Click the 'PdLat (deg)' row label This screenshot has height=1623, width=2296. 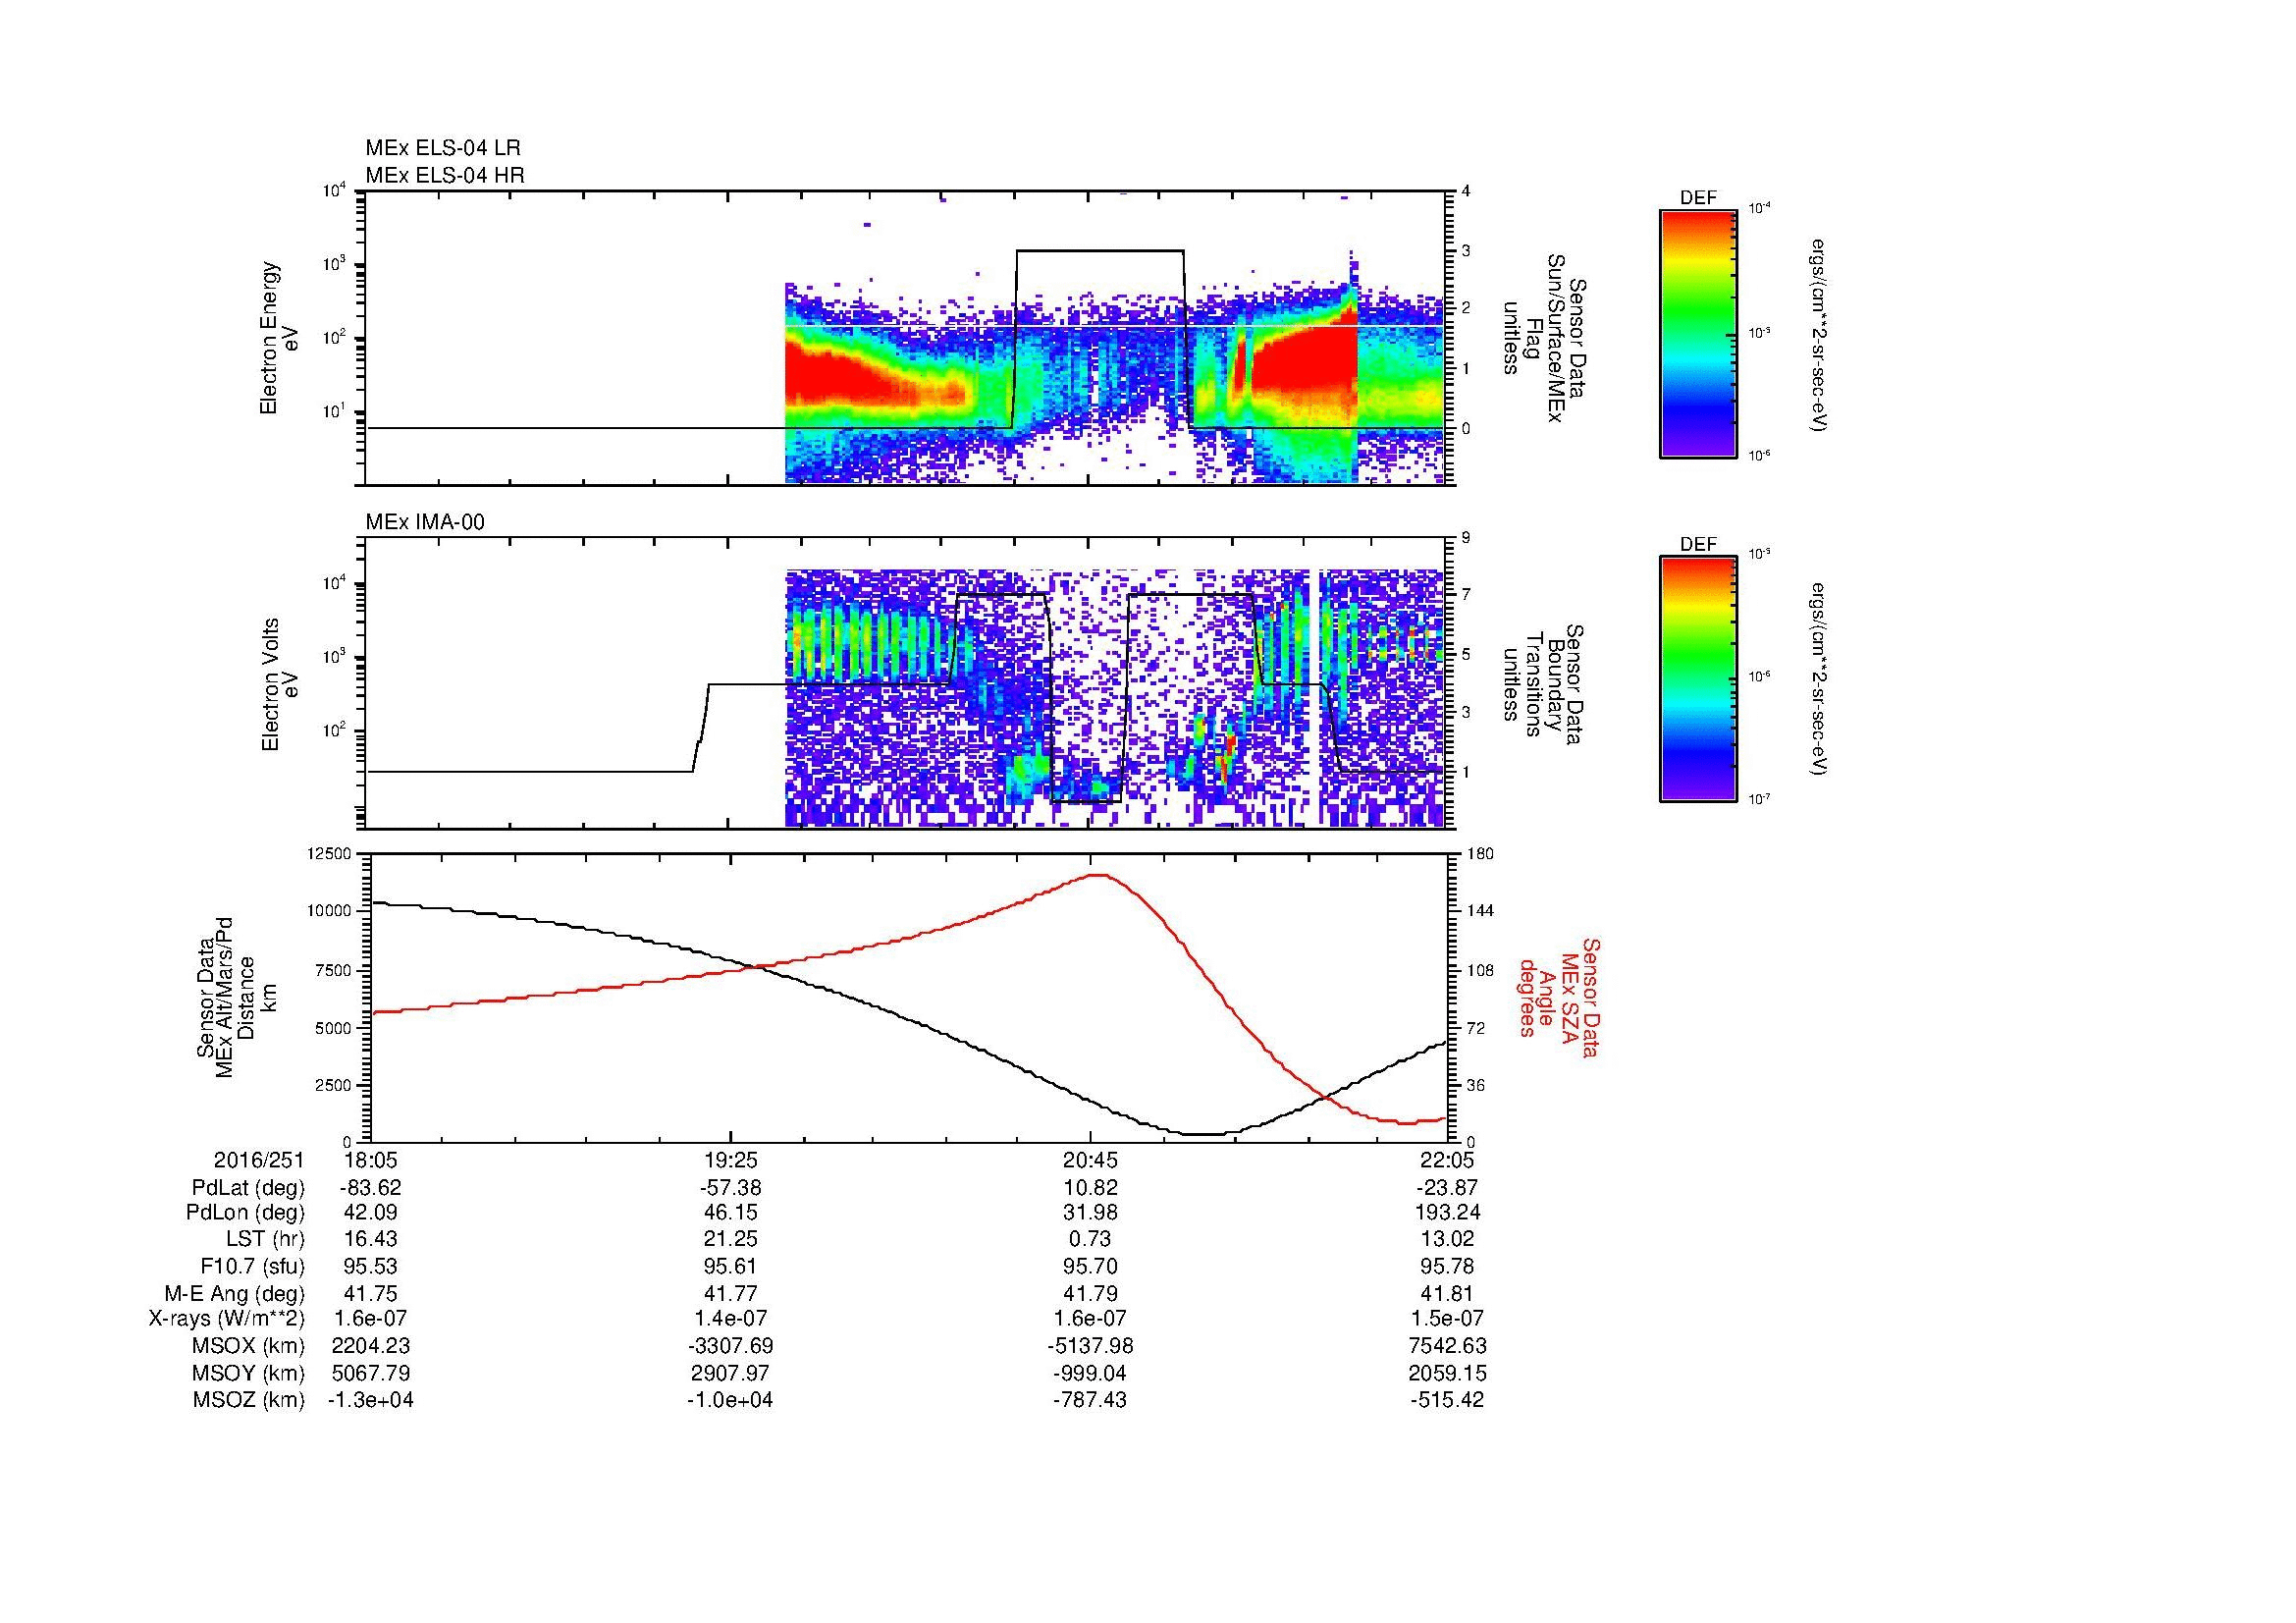tap(248, 1188)
